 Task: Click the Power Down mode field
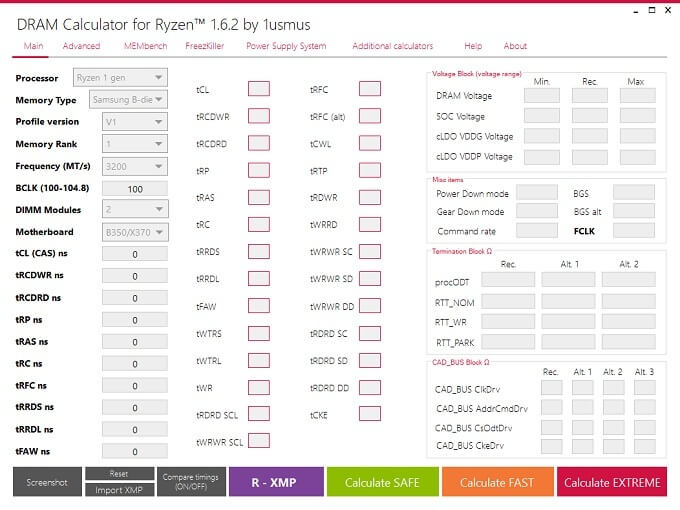pyautogui.click(x=537, y=193)
